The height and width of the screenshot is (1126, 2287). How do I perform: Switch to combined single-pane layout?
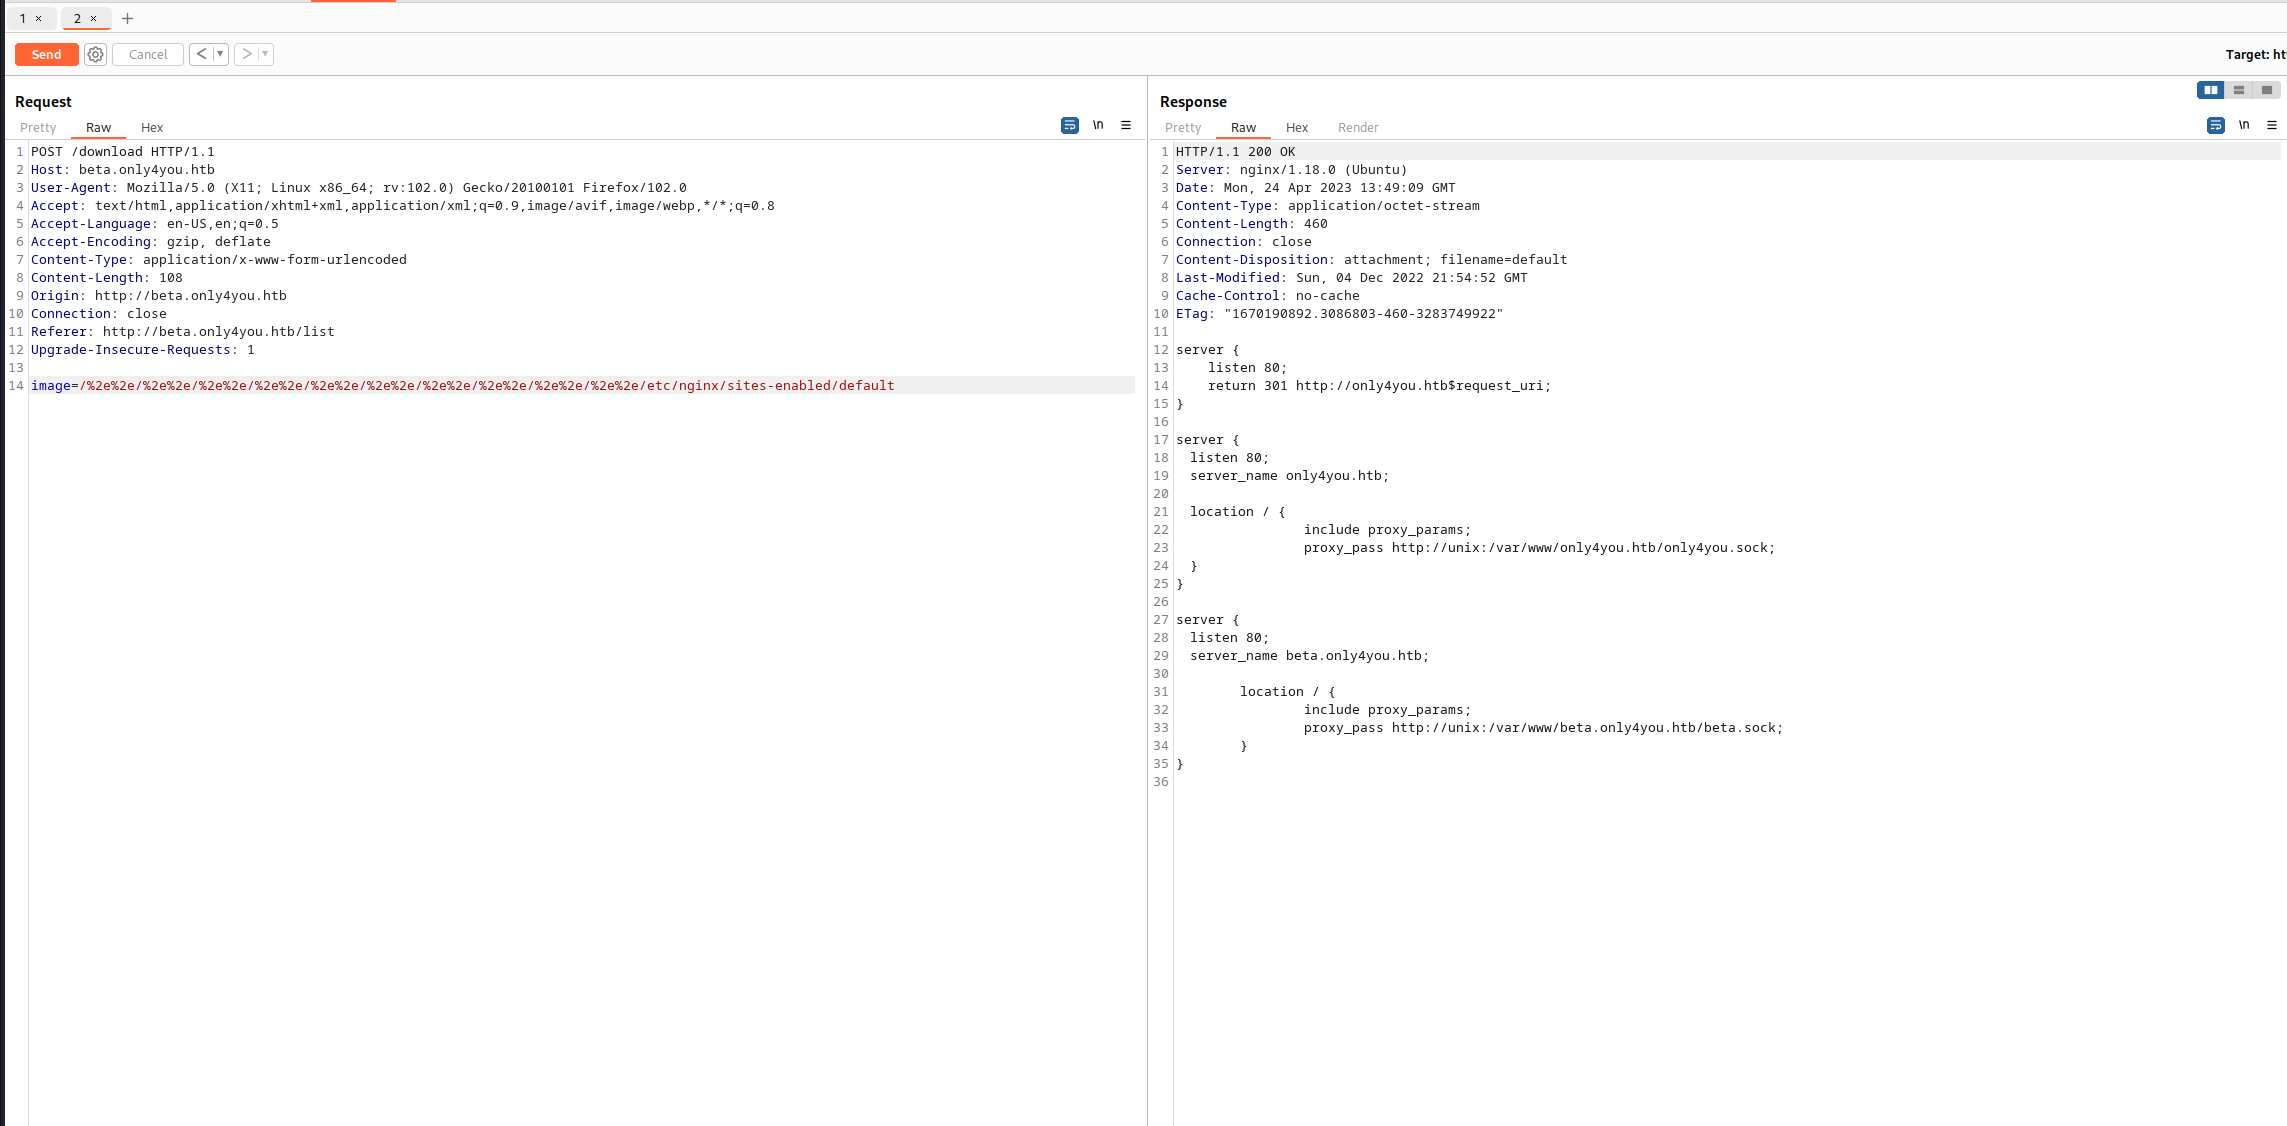pos(2266,90)
